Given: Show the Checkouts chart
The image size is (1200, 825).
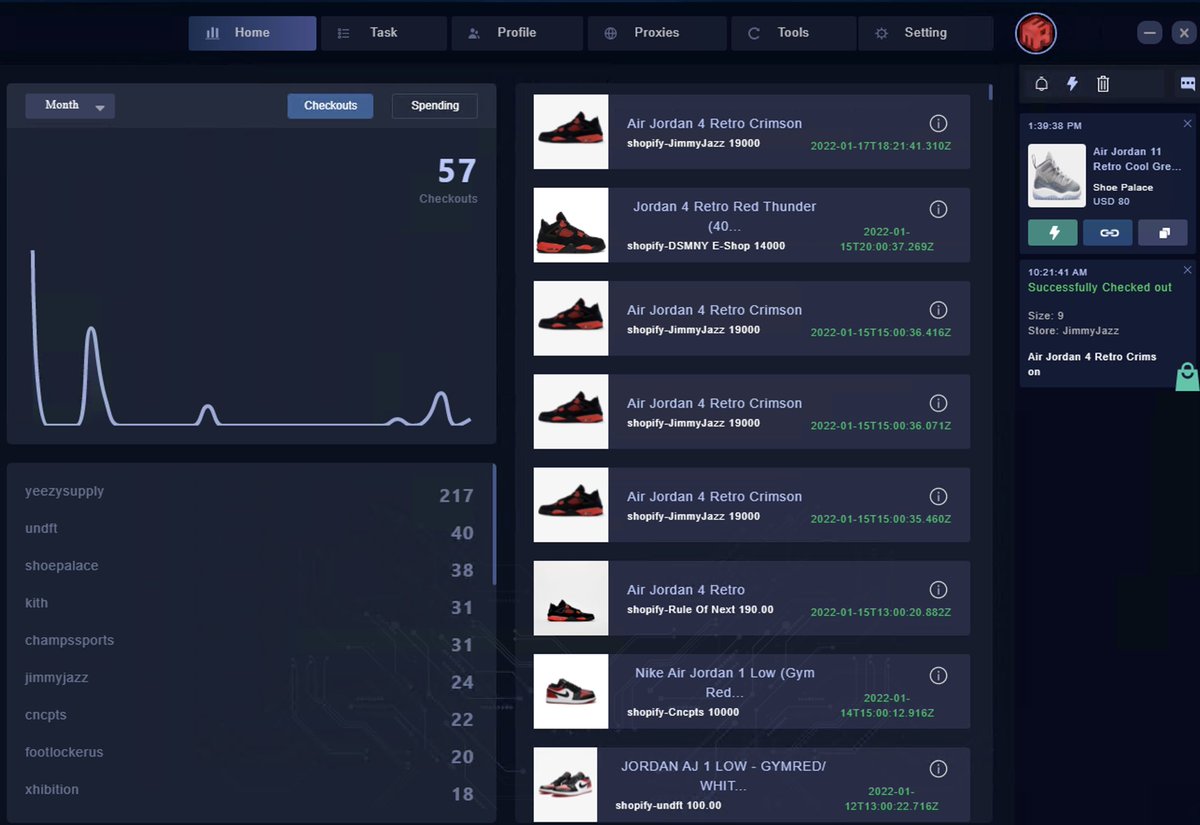Looking at the screenshot, I should [330, 105].
